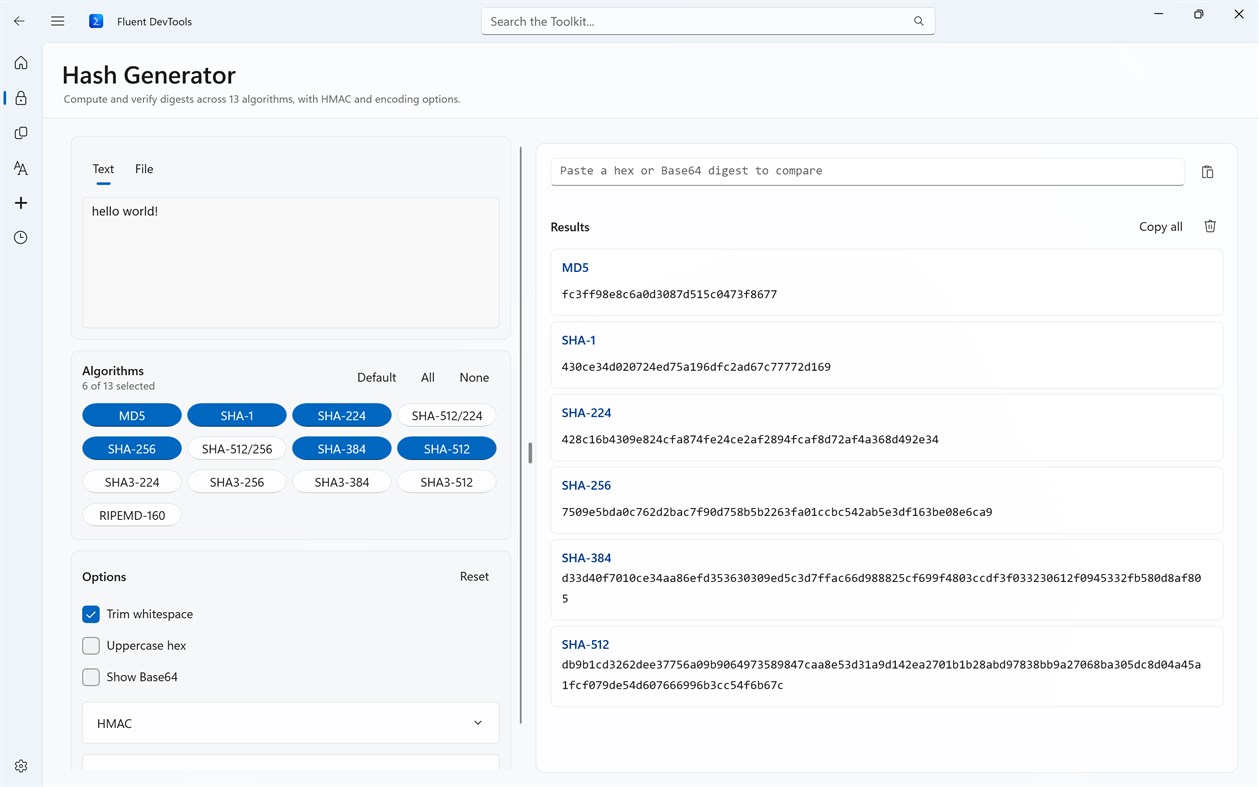Click the SHA-512 result heading
Viewport: 1259px width, 787px height.
(x=585, y=645)
